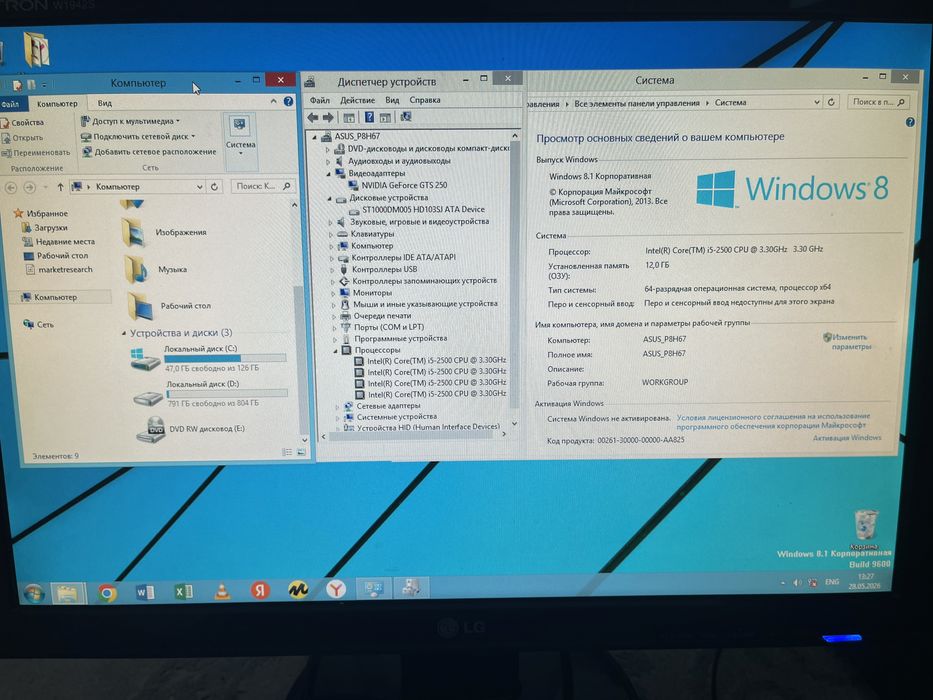
Task: Open the Справка menu in Device Manager
Action: point(425,100)
